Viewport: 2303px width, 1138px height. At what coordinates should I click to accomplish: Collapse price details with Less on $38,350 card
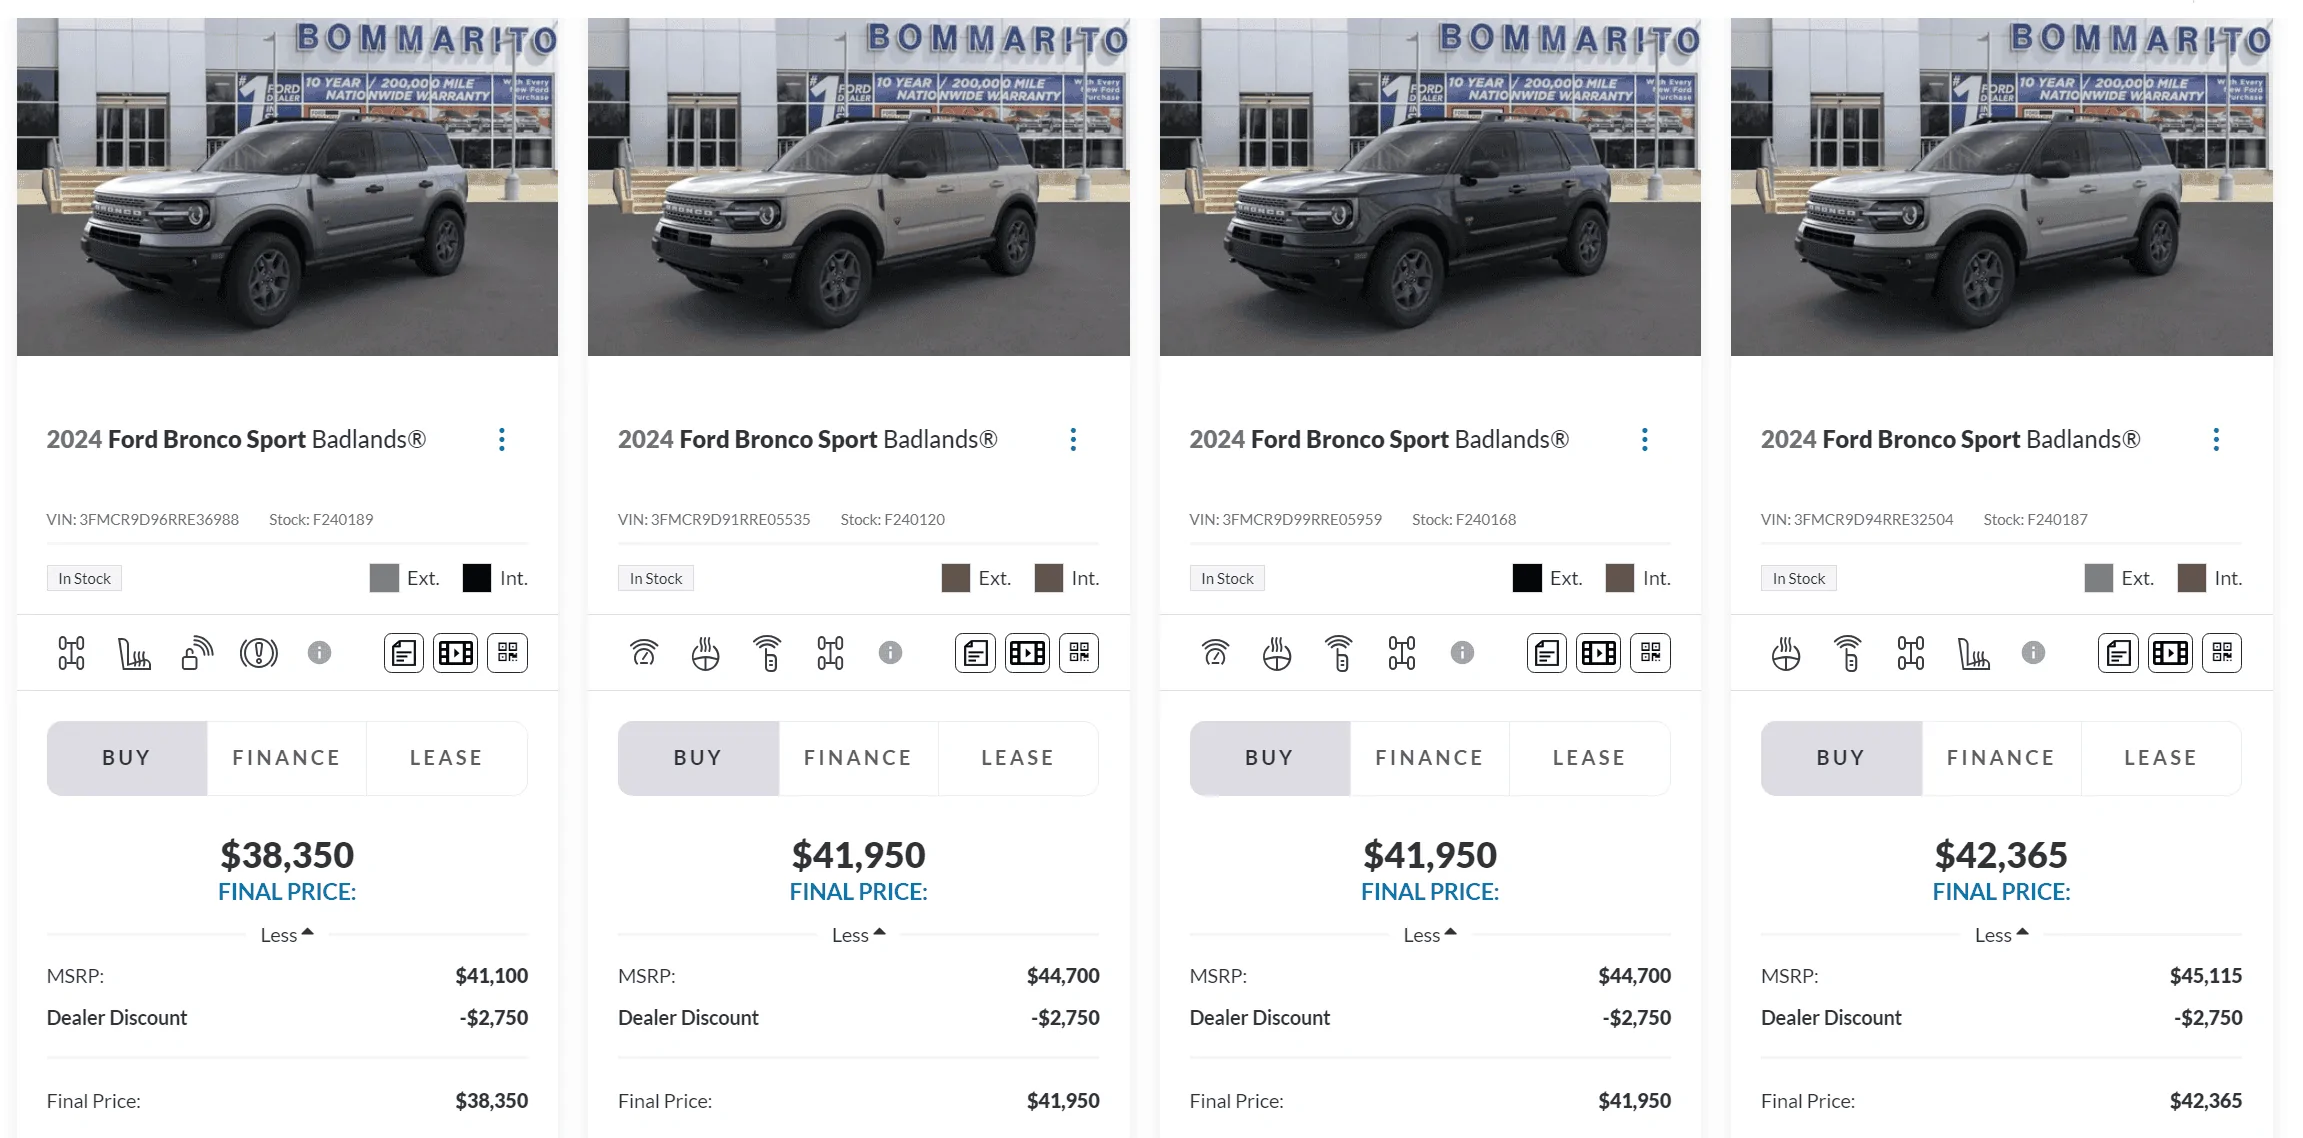pyautogui.click(x=287, y=935)
